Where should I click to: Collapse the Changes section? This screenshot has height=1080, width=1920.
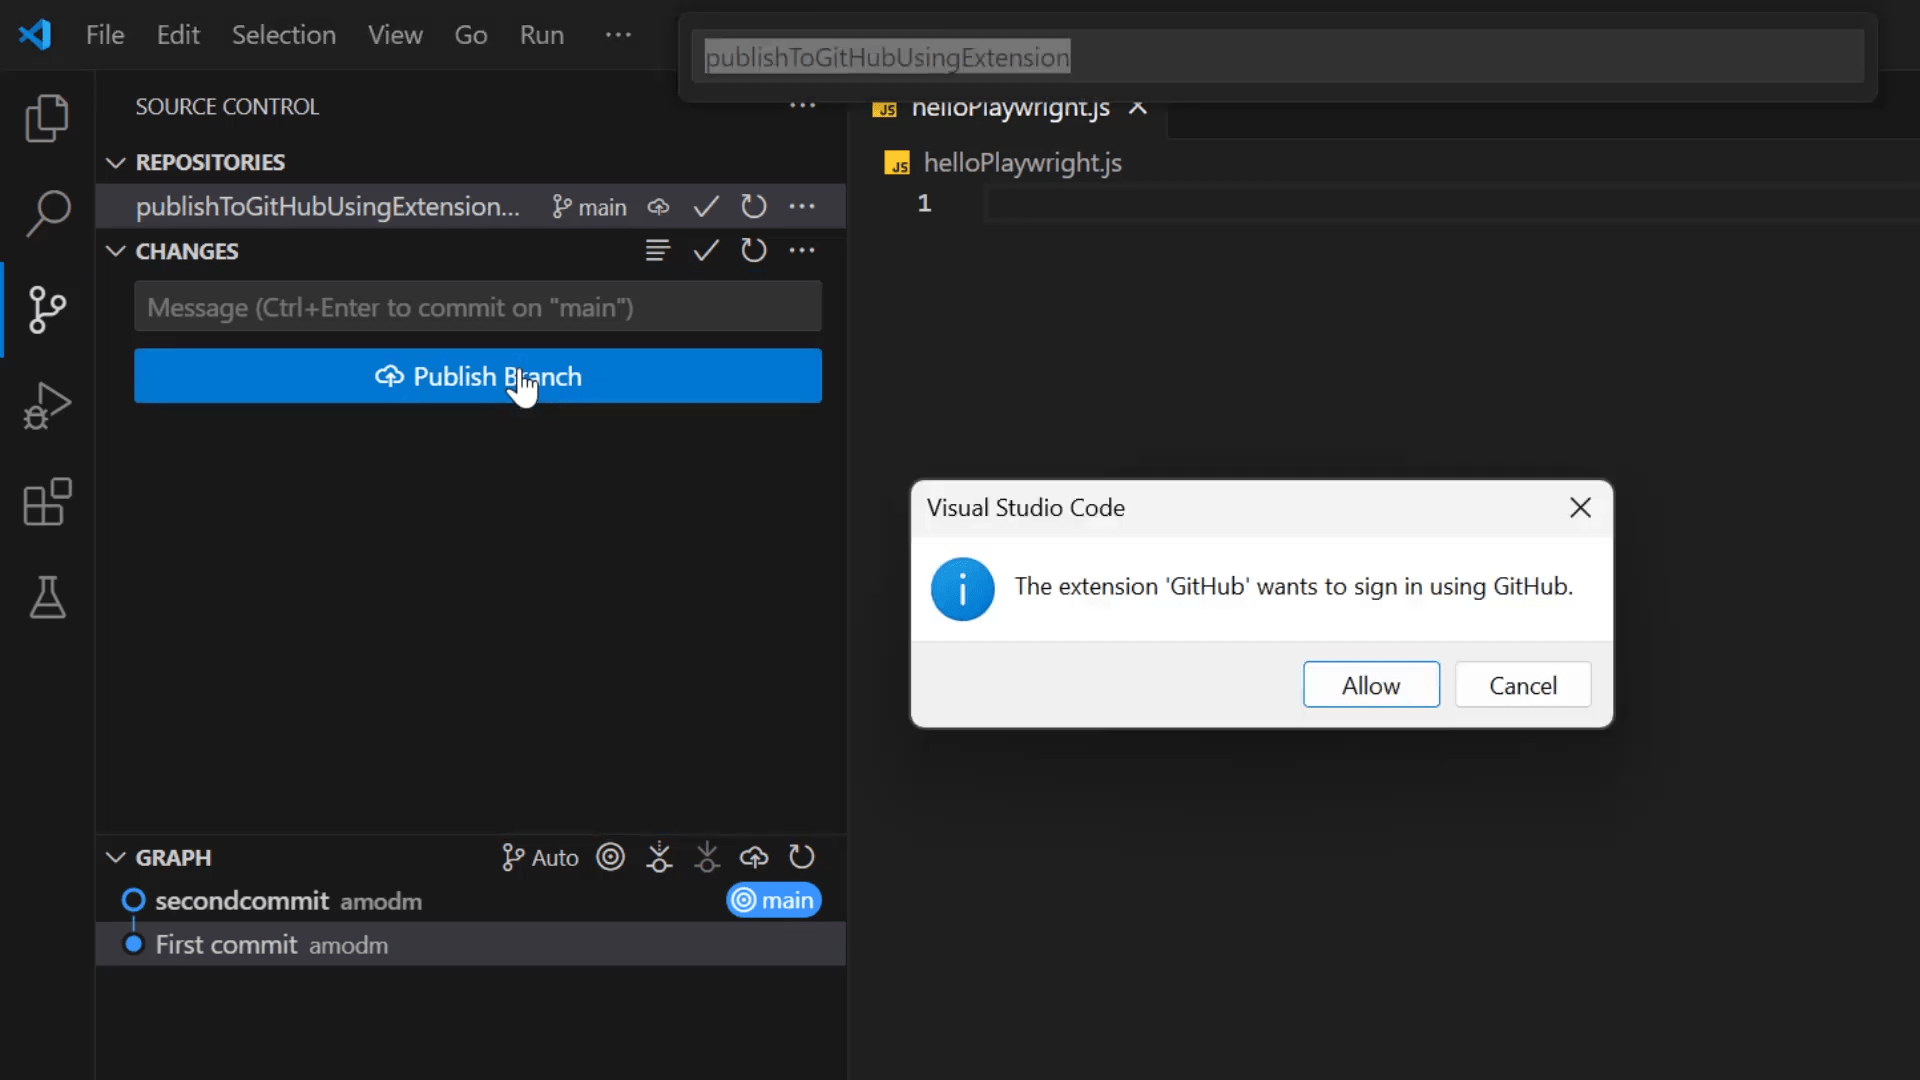pyautogui.click(x=116, y=251)
